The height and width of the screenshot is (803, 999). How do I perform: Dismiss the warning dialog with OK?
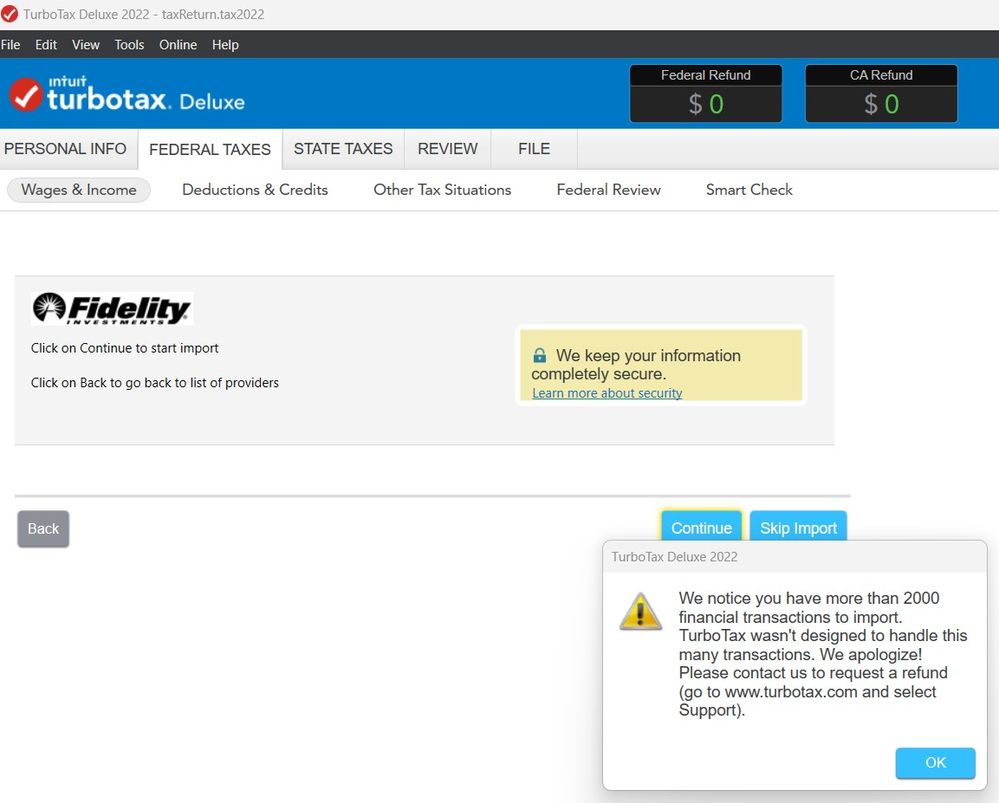935,763
